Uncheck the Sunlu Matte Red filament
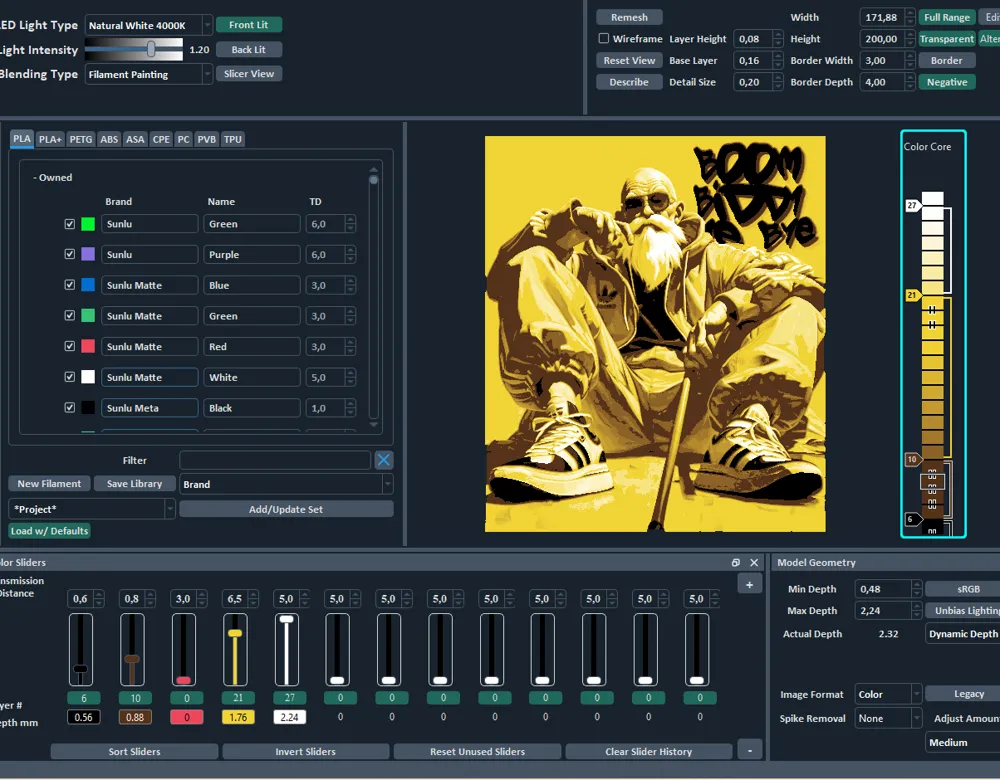 click(70, 346)
